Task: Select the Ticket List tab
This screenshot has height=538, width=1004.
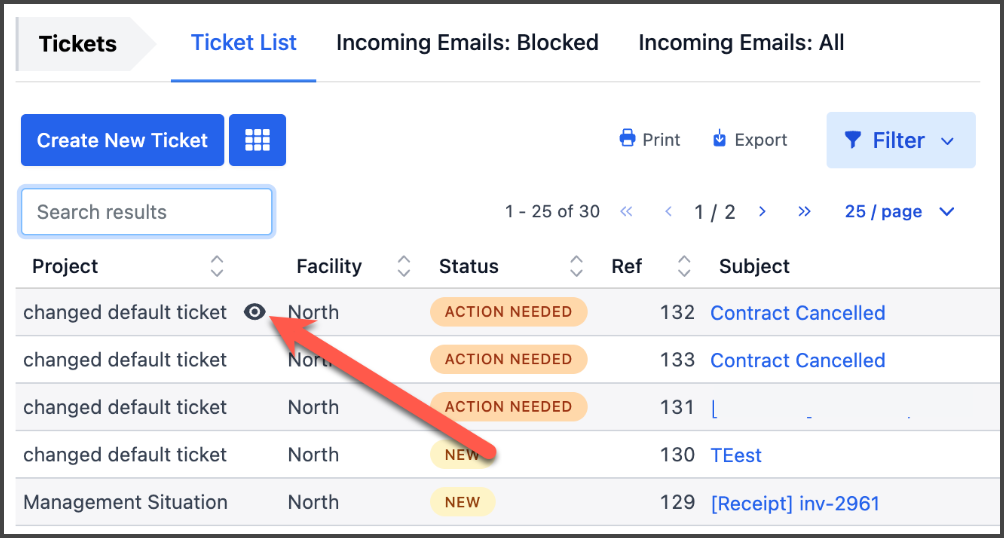Action: pos(244,43)
